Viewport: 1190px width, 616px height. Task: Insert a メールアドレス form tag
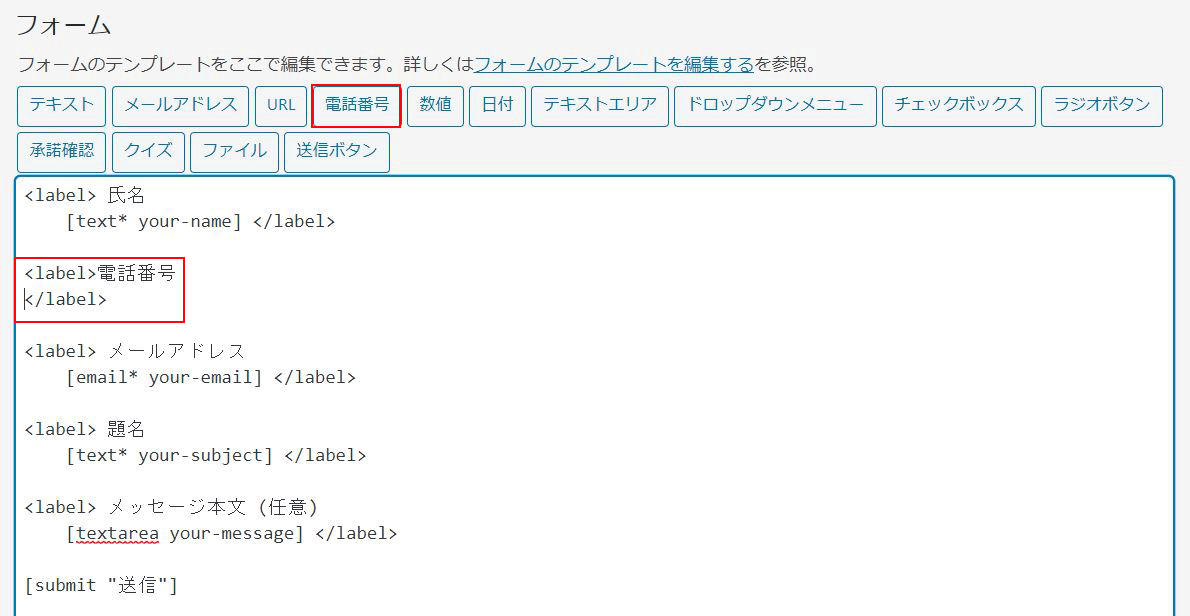click(181, 106)
